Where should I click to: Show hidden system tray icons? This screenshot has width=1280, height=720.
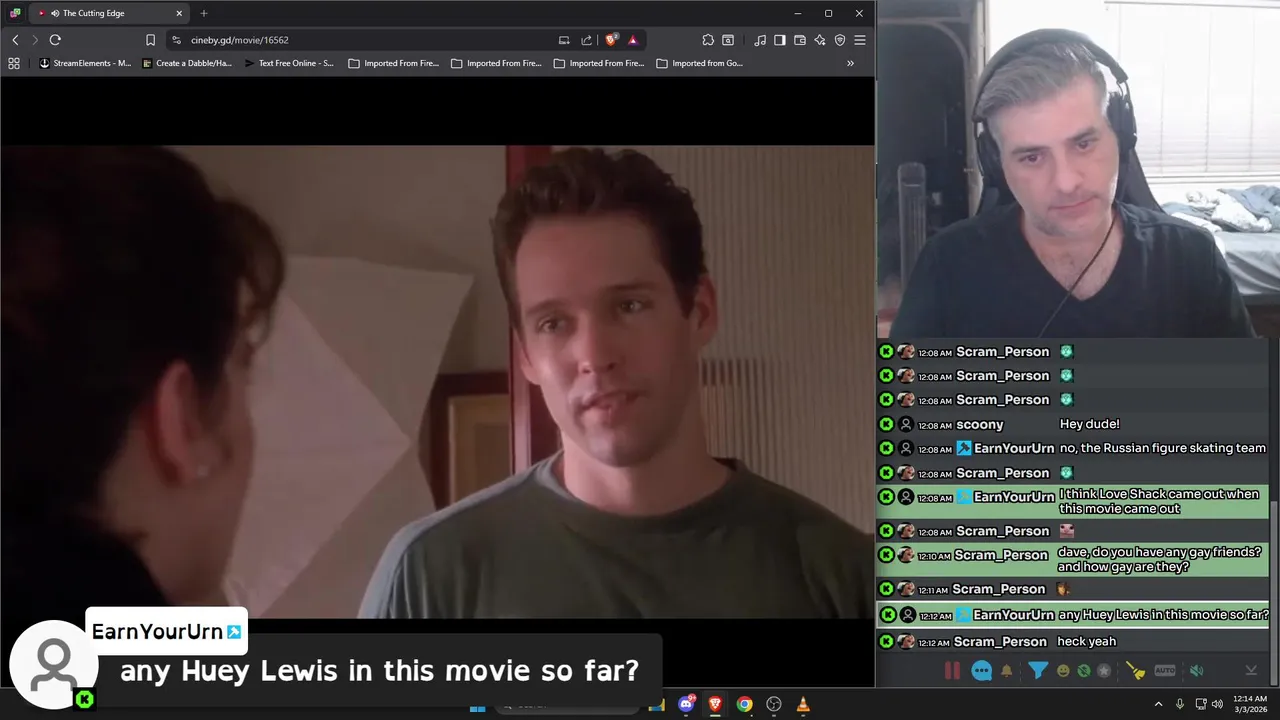(1158, 704)
